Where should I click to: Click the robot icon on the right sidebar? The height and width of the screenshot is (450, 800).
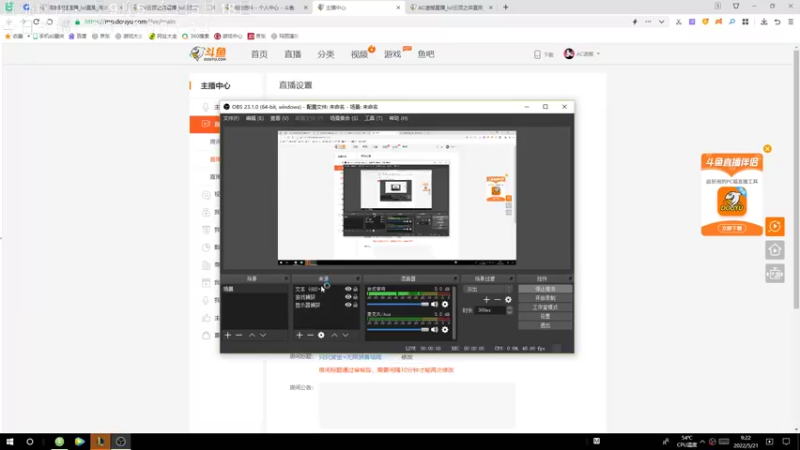point(774,274)
